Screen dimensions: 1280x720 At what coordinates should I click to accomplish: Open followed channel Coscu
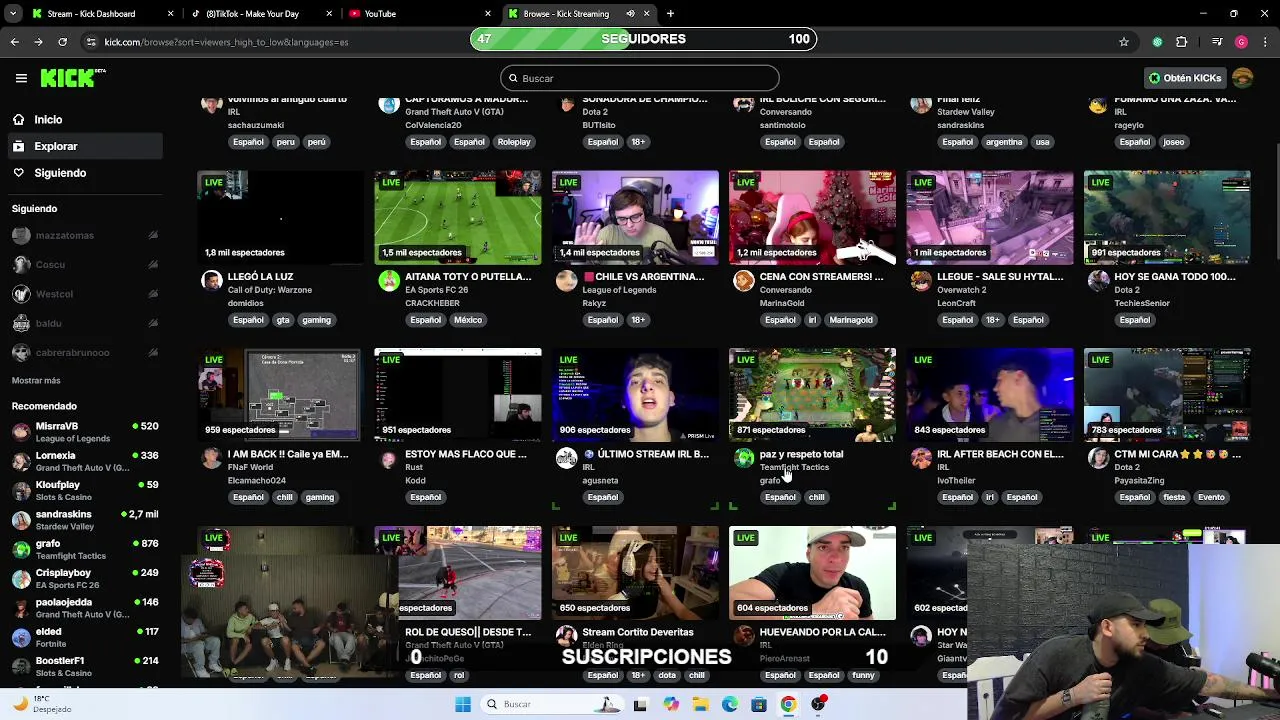(x=85, y=265)
